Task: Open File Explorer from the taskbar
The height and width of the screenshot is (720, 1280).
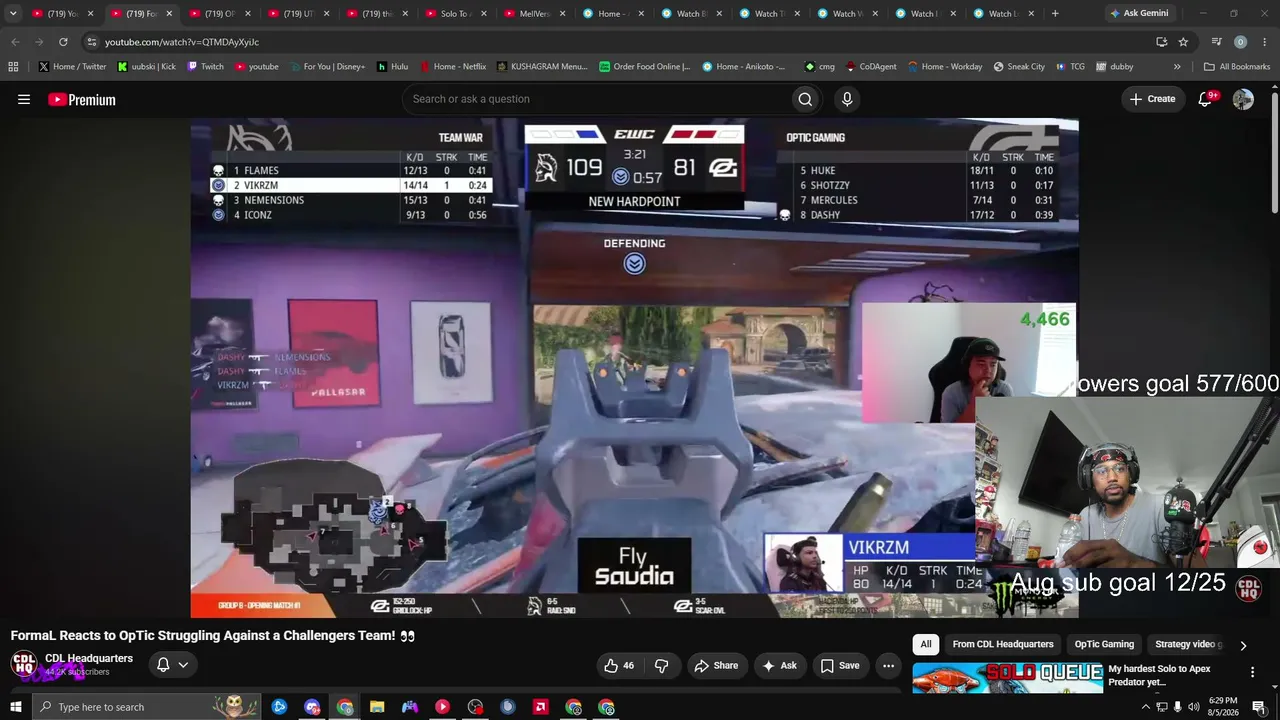Action: [377, 707]
